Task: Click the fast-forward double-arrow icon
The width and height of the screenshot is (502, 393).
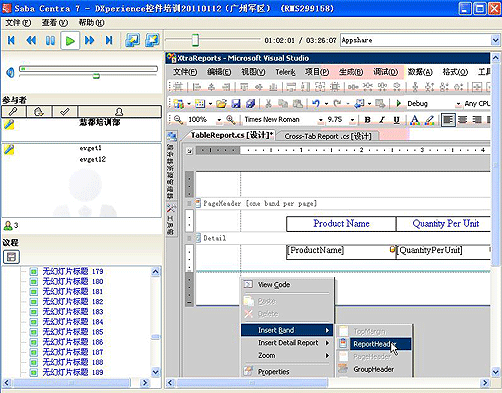Action: (x=89, y=41)
